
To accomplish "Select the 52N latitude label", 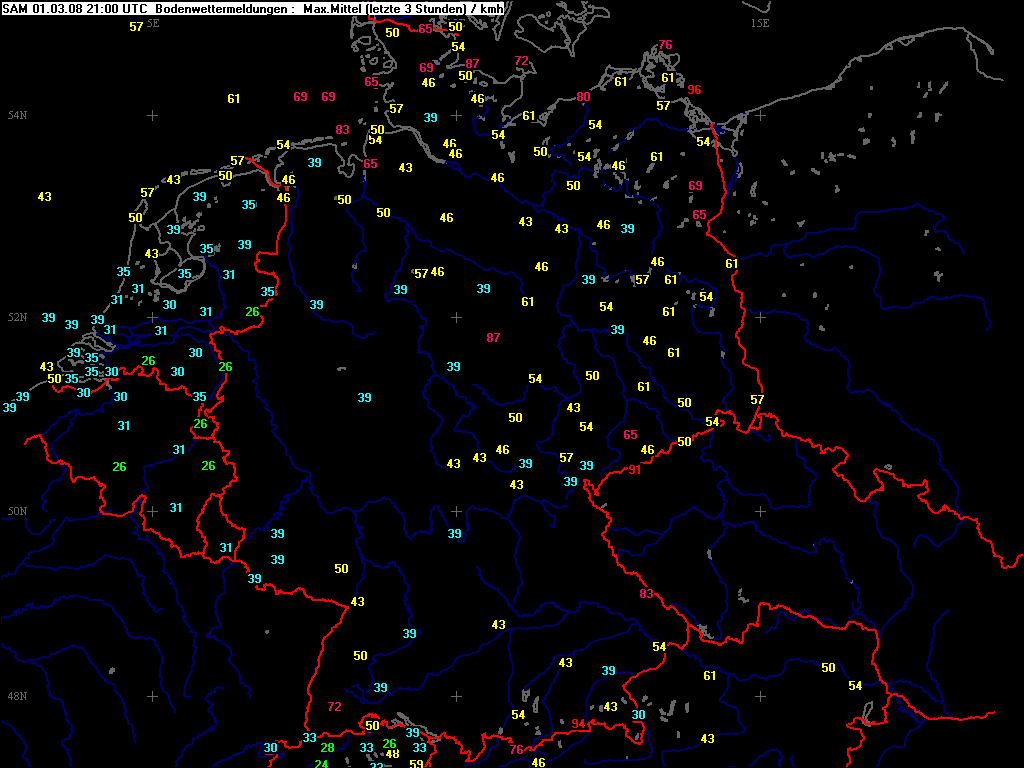I will 17,318.
